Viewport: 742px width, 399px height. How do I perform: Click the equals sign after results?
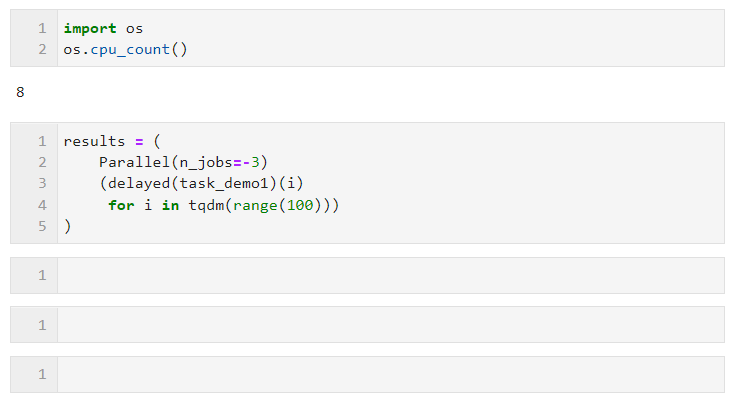pyautogui.click(x=139, y=142)
